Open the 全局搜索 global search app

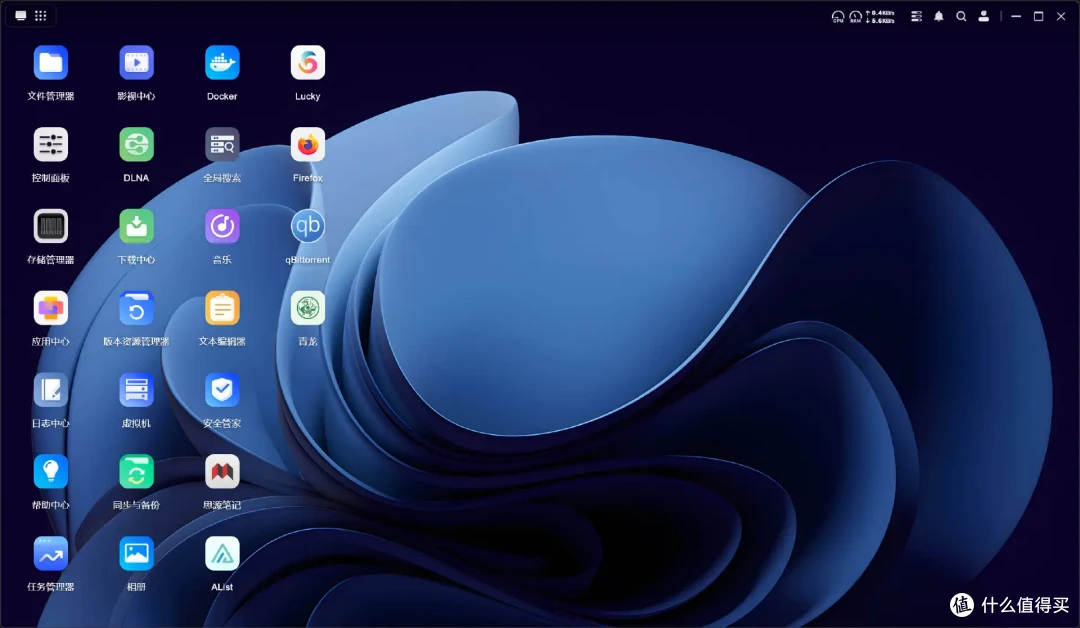(x=222, y=145)
